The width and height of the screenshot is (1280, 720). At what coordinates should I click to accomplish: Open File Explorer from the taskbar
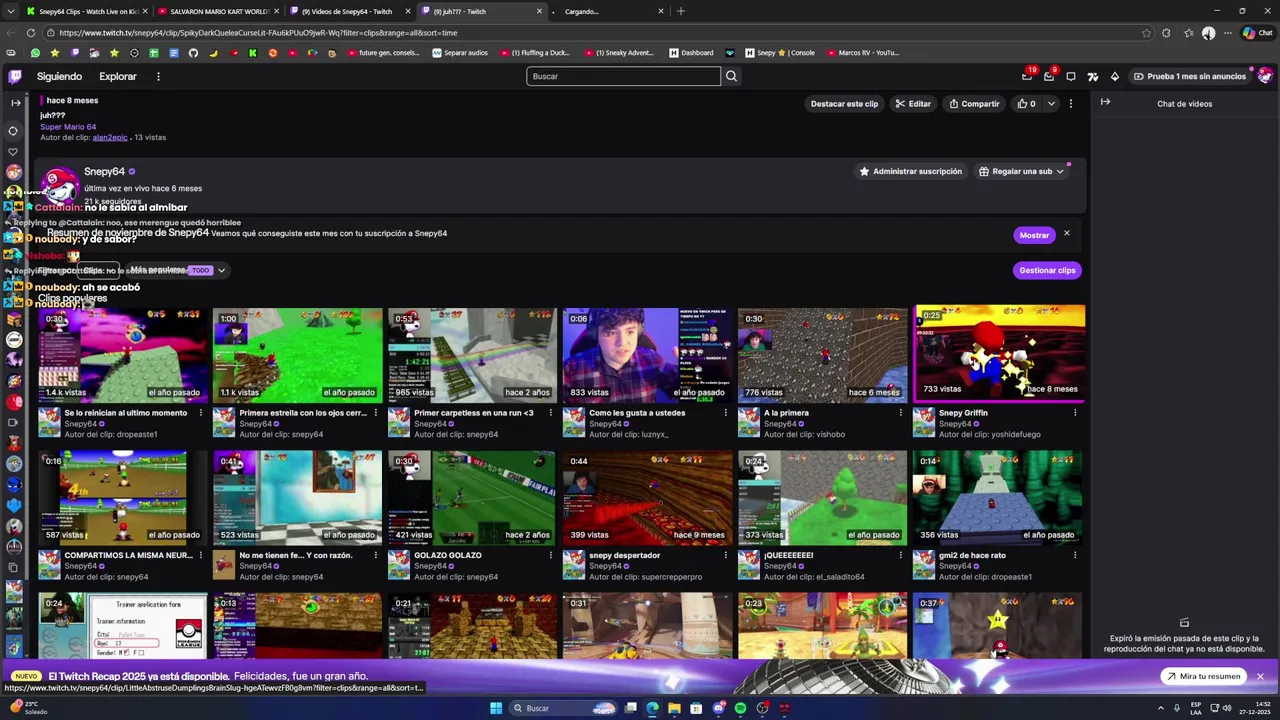[x=674, y=708]
